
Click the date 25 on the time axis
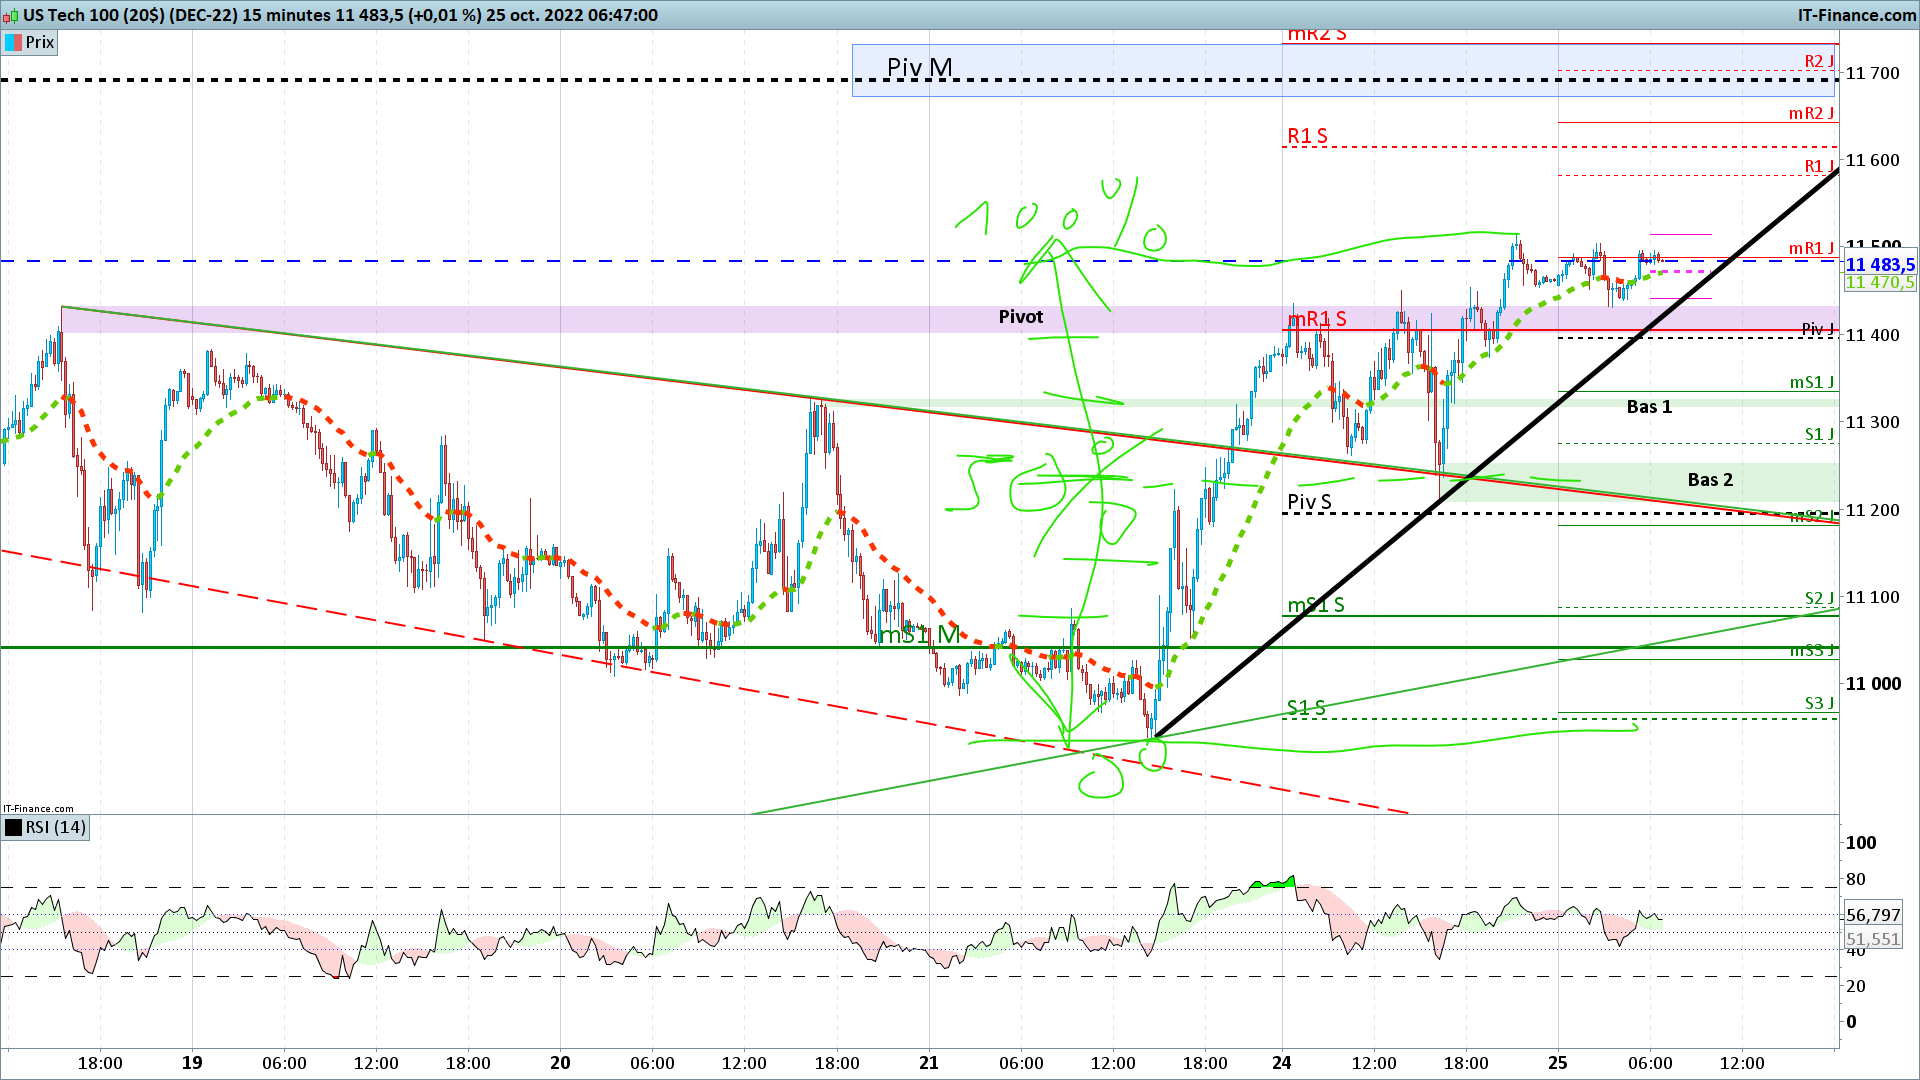click(1557, 1063)
